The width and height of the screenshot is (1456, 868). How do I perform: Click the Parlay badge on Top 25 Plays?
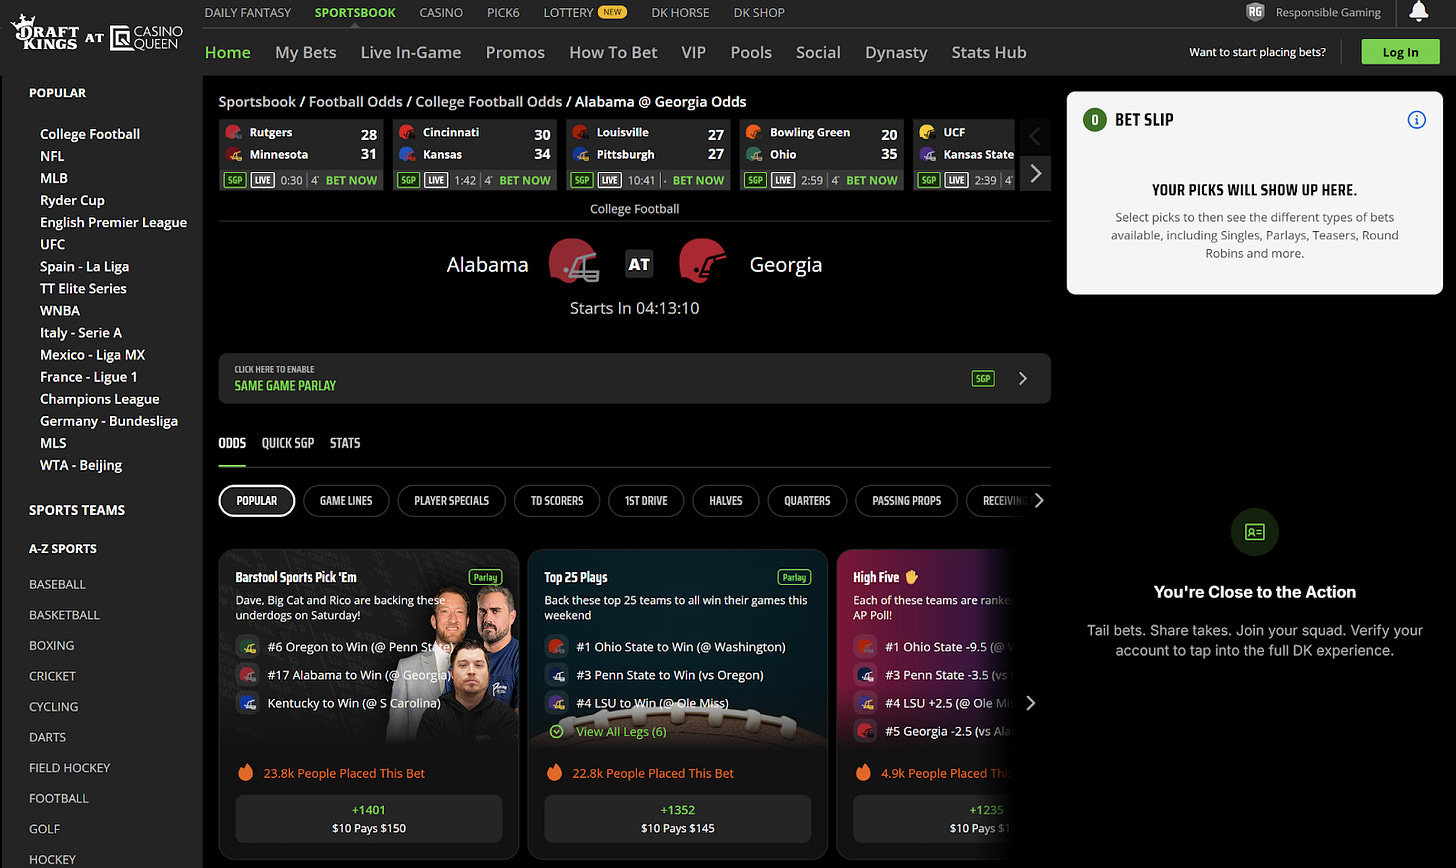(794, 577)
